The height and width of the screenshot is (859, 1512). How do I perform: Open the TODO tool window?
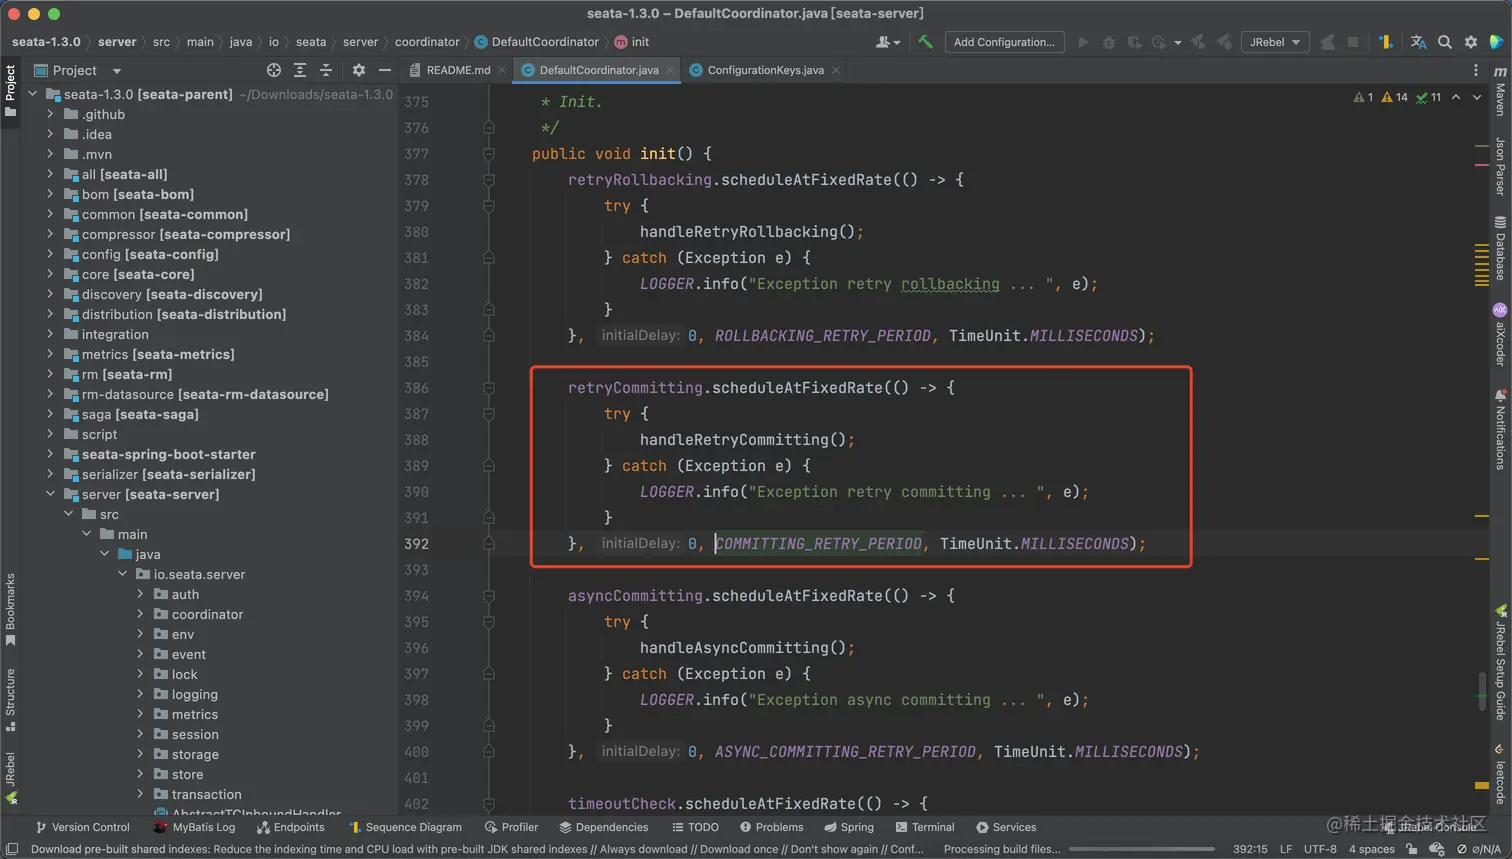tap(695, 827)
